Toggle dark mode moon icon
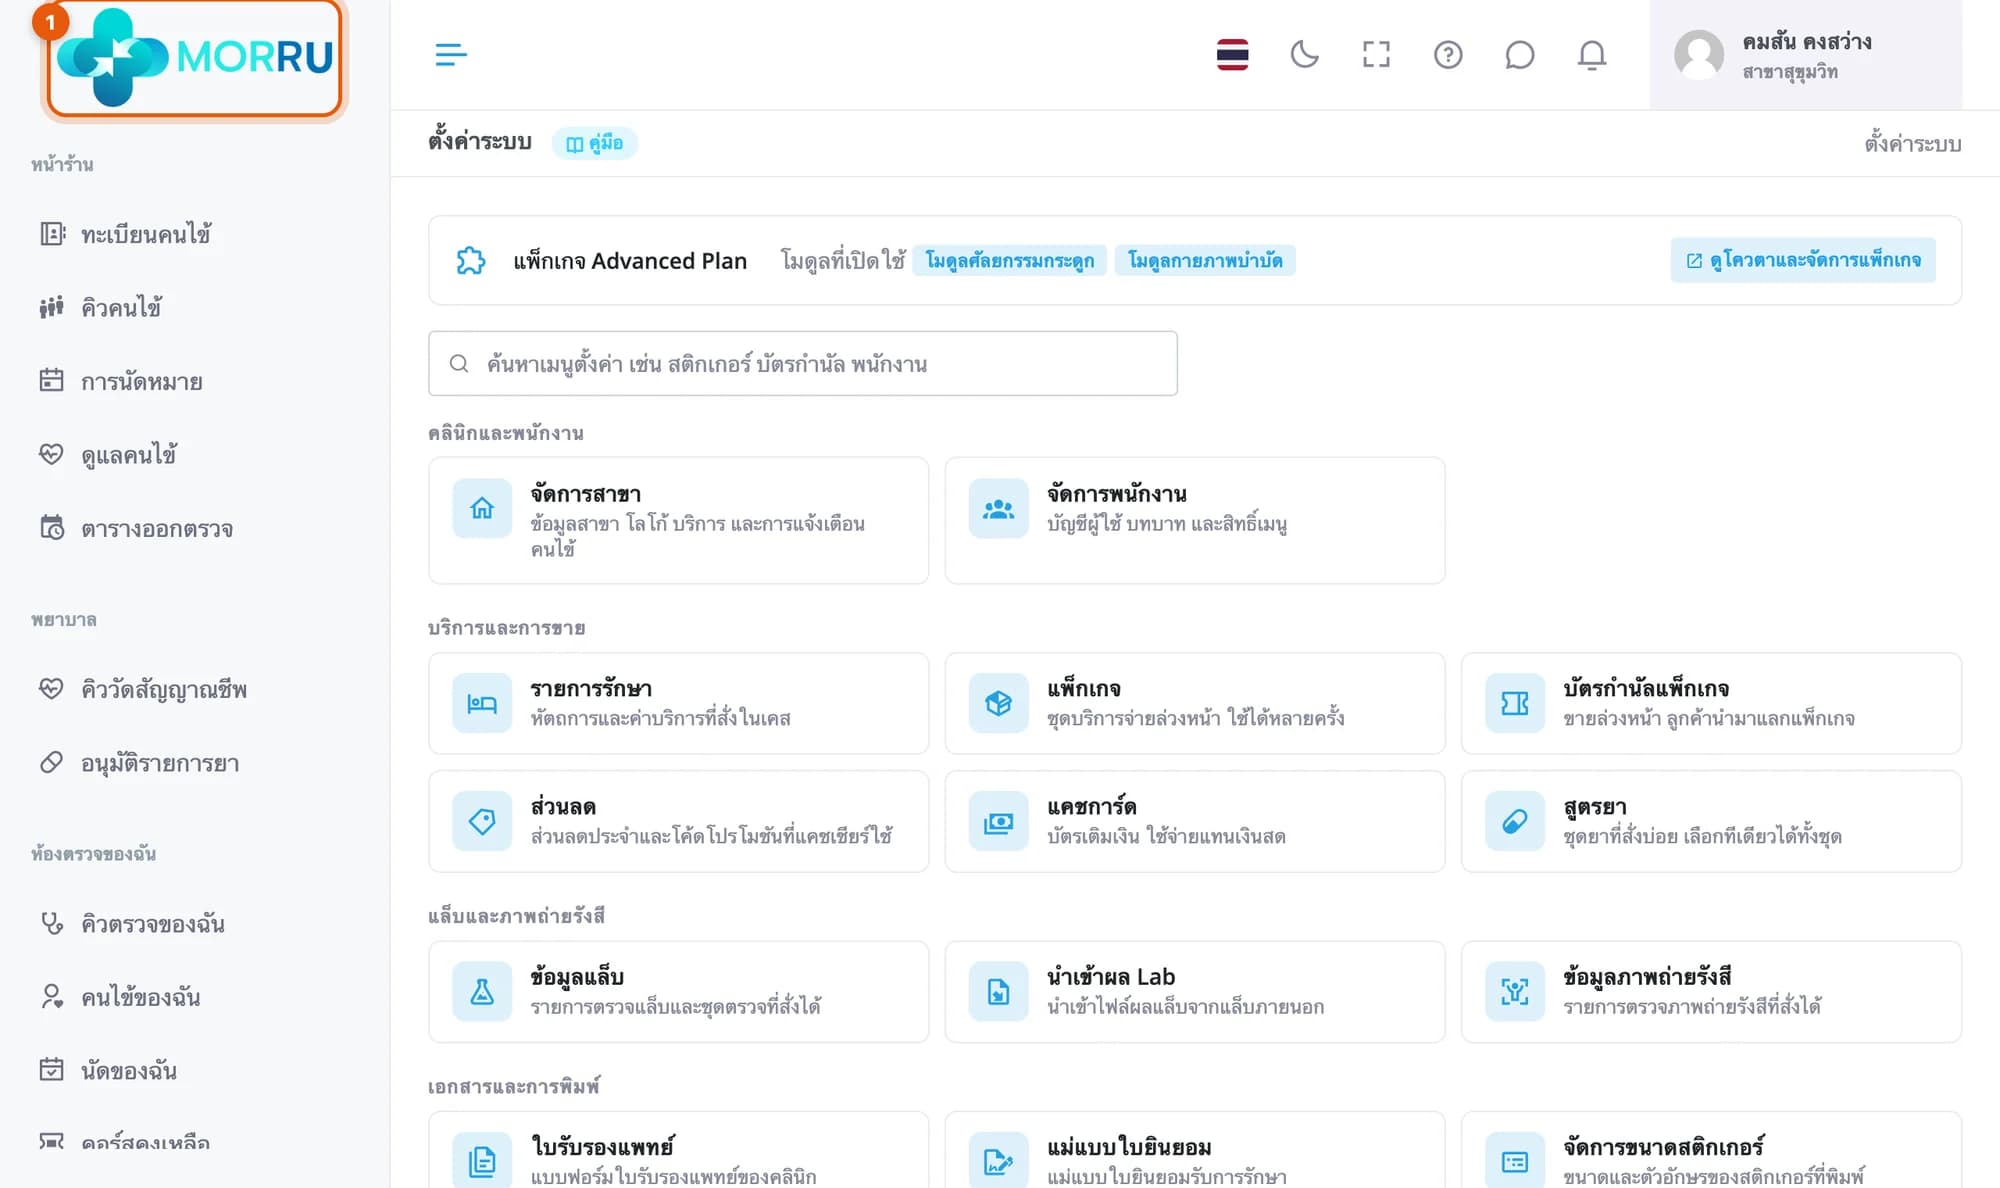The width and height of the screenshot is (2000, 1188). [1304, 55]
